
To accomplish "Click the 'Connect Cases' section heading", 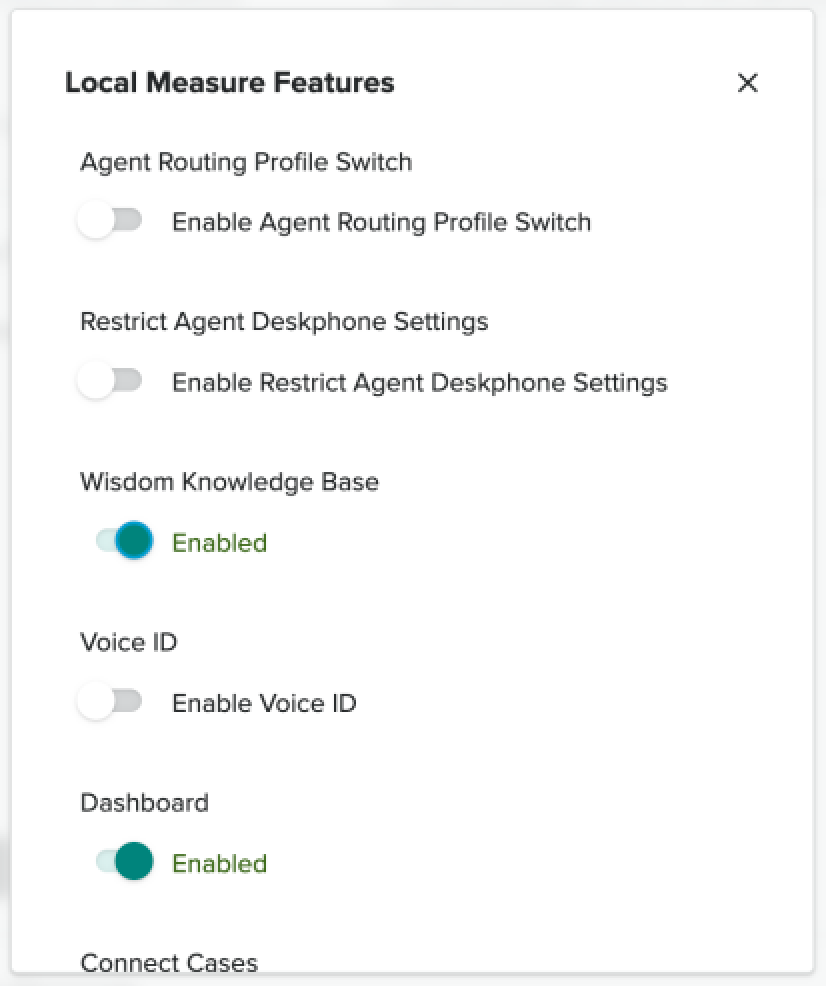I will [x=168, y=962].
